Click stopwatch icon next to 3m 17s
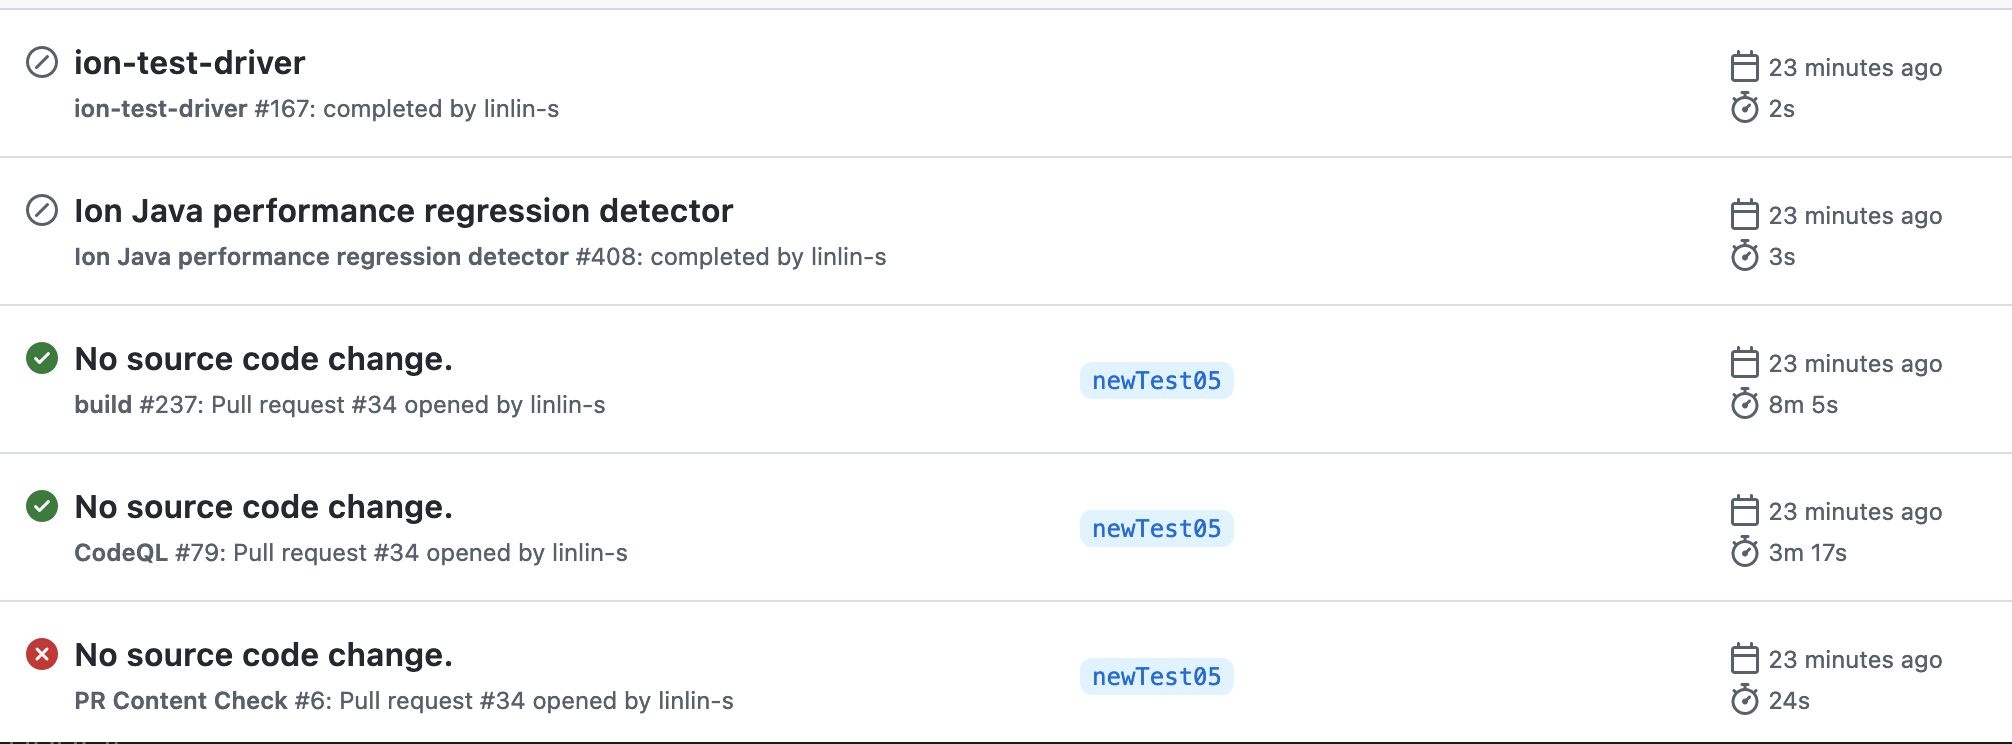Viewport: 2012px width, 744px height. [x=1744, y=552]
